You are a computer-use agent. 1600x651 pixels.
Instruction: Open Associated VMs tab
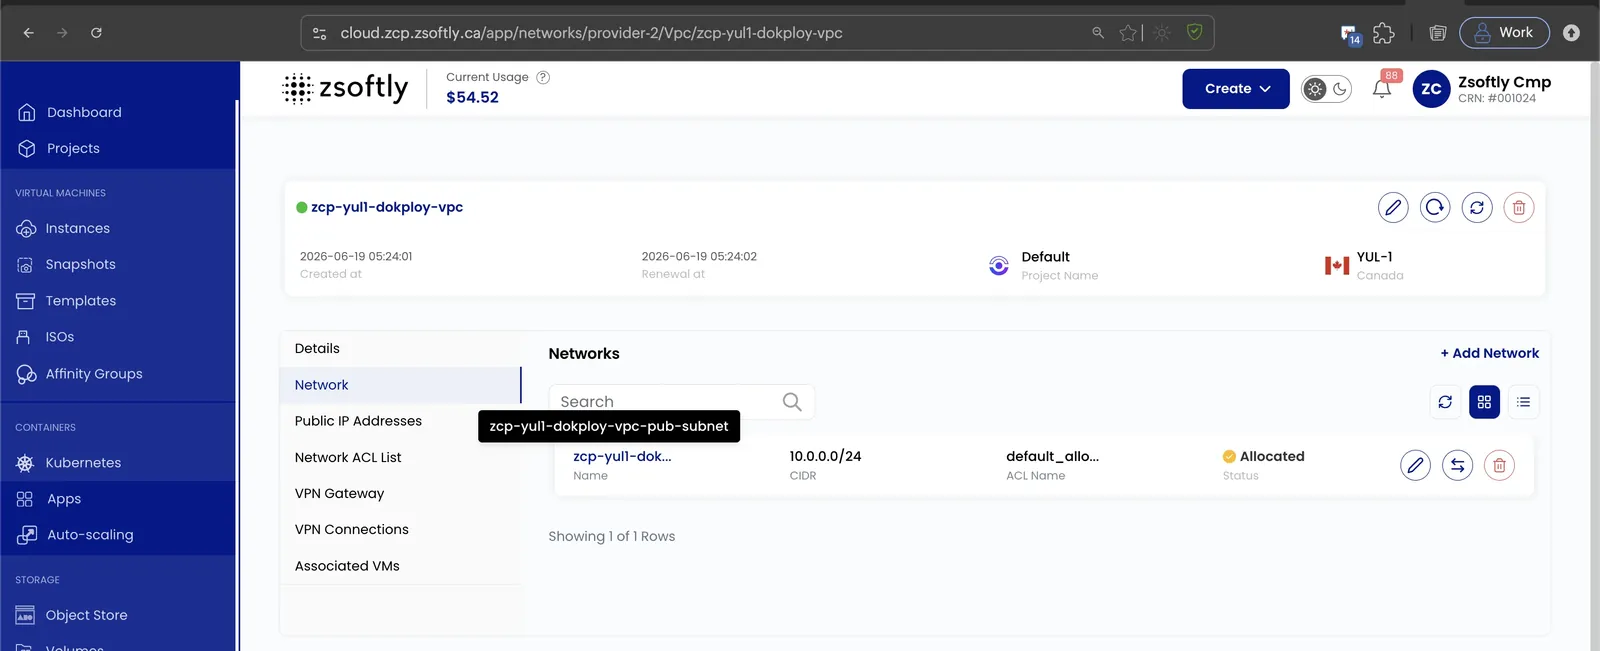tap(400, 566)
